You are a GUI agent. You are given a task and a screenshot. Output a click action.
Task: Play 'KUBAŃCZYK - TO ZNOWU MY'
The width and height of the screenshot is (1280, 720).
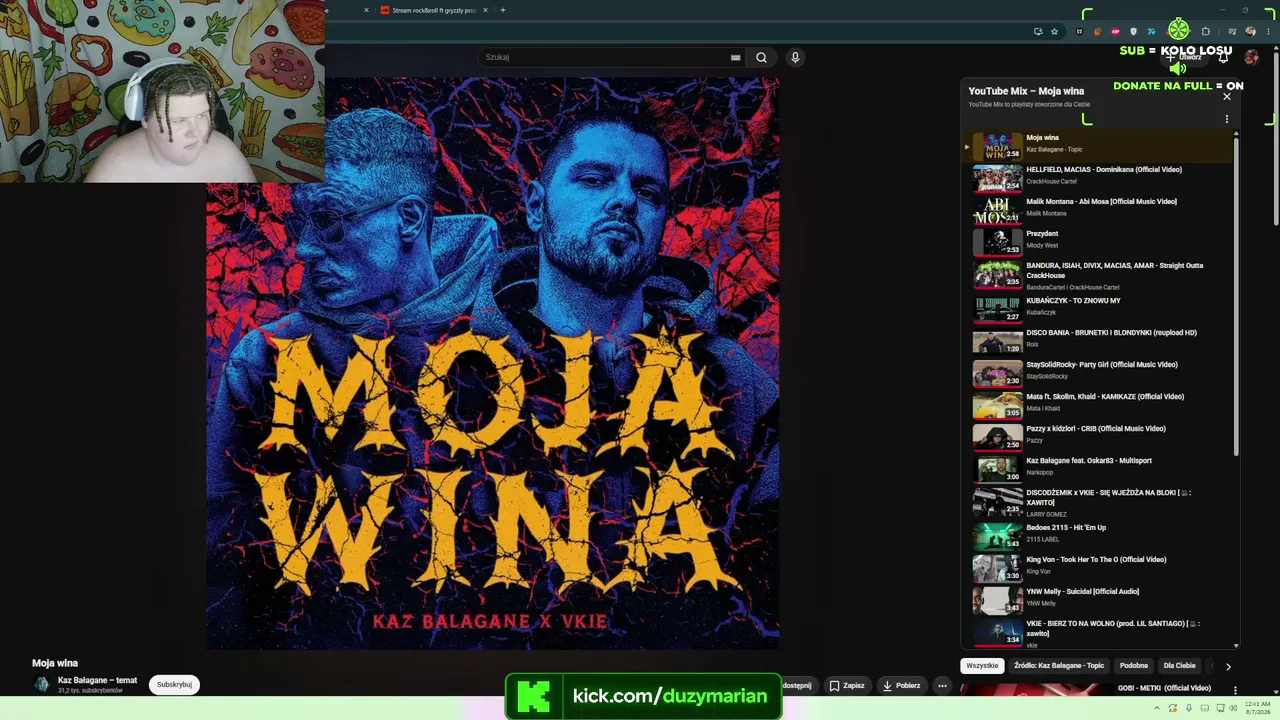(1097, 309)
